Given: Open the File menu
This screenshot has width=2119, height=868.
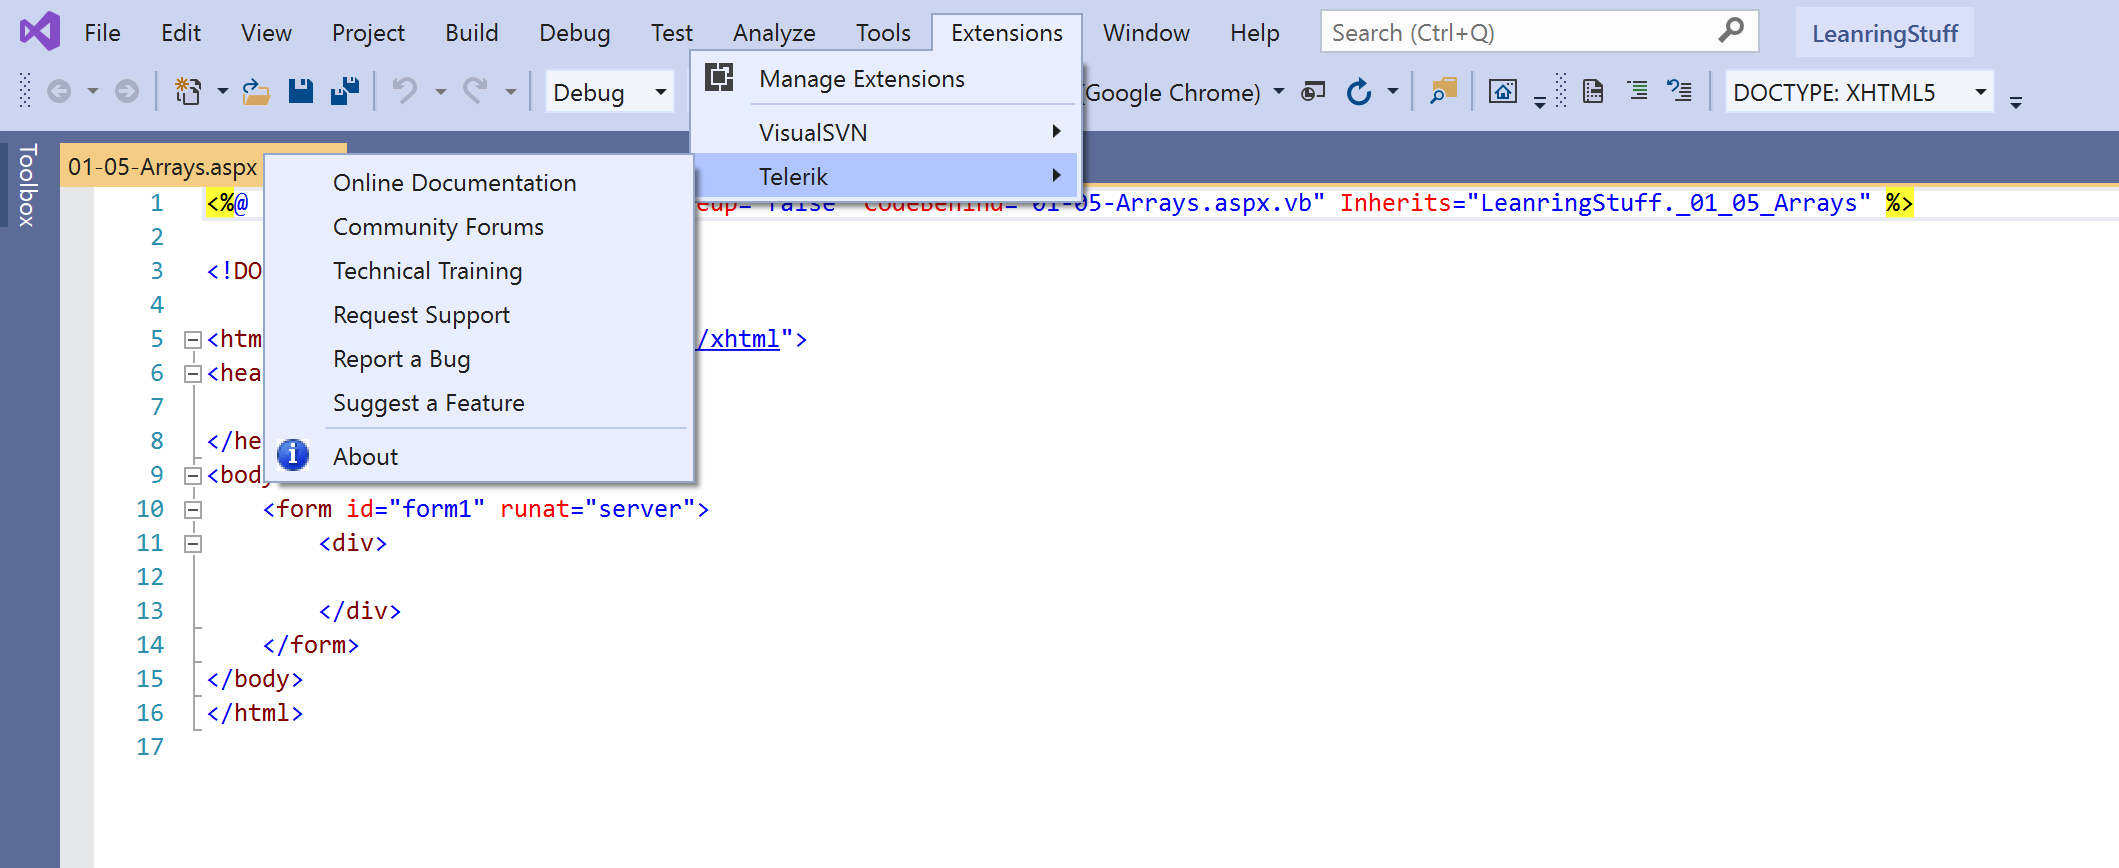Looking at the screenshot, I should coord(102,33).
